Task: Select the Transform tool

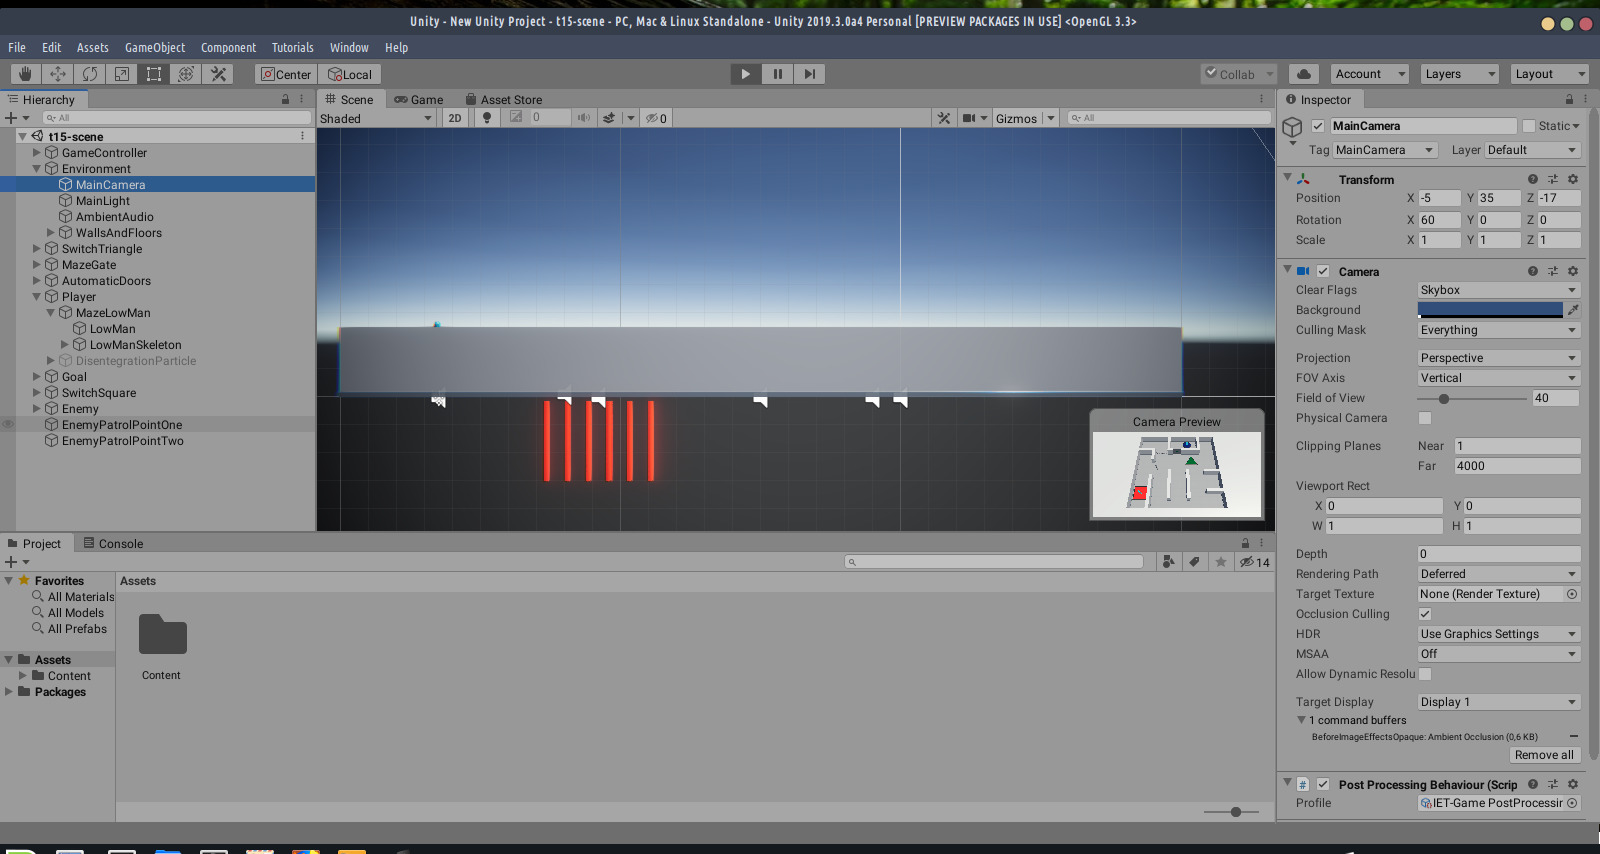Action: pos(186,74)
